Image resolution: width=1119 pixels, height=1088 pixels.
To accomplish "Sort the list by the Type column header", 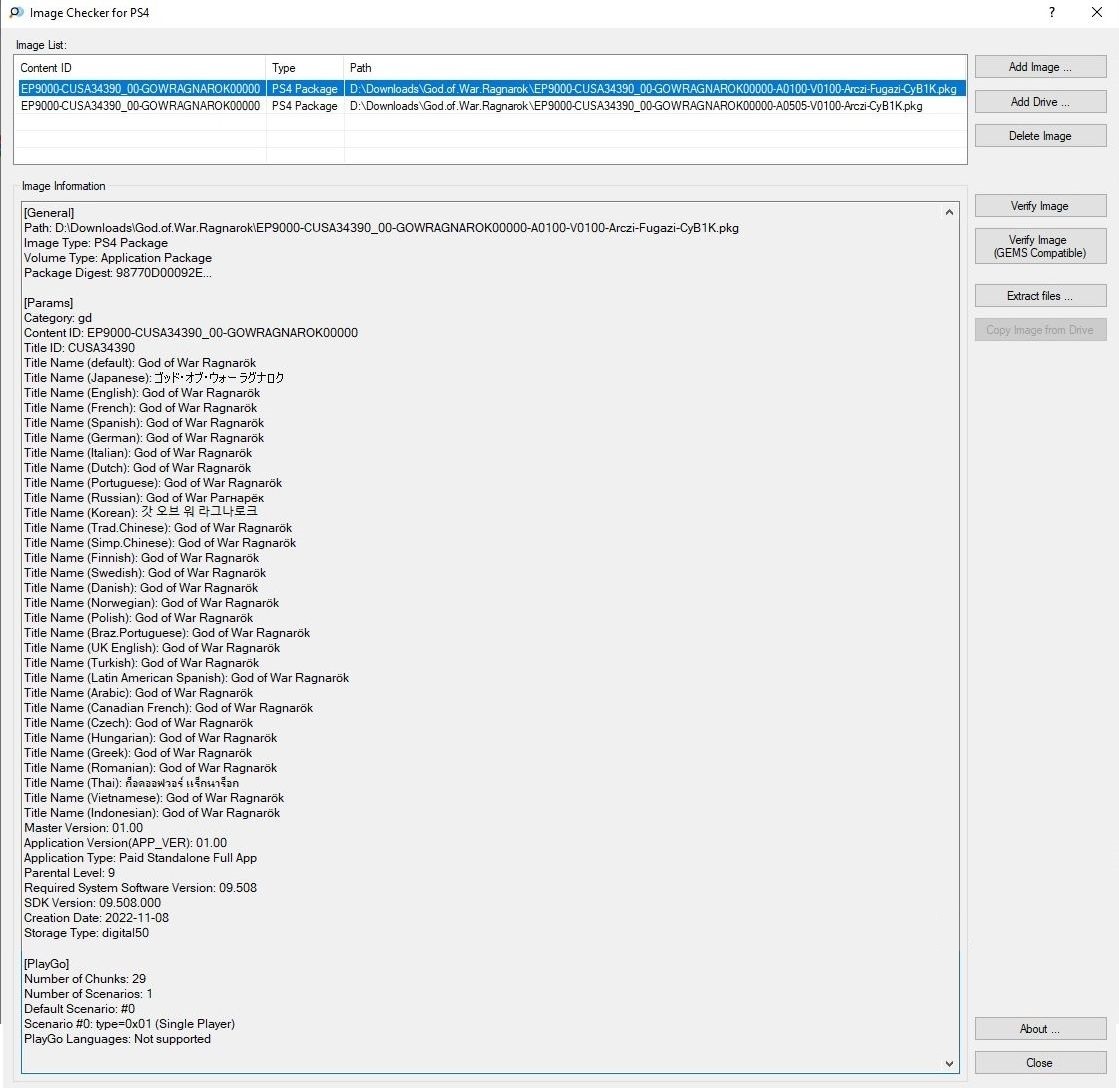I will click(x=305, y=68).
